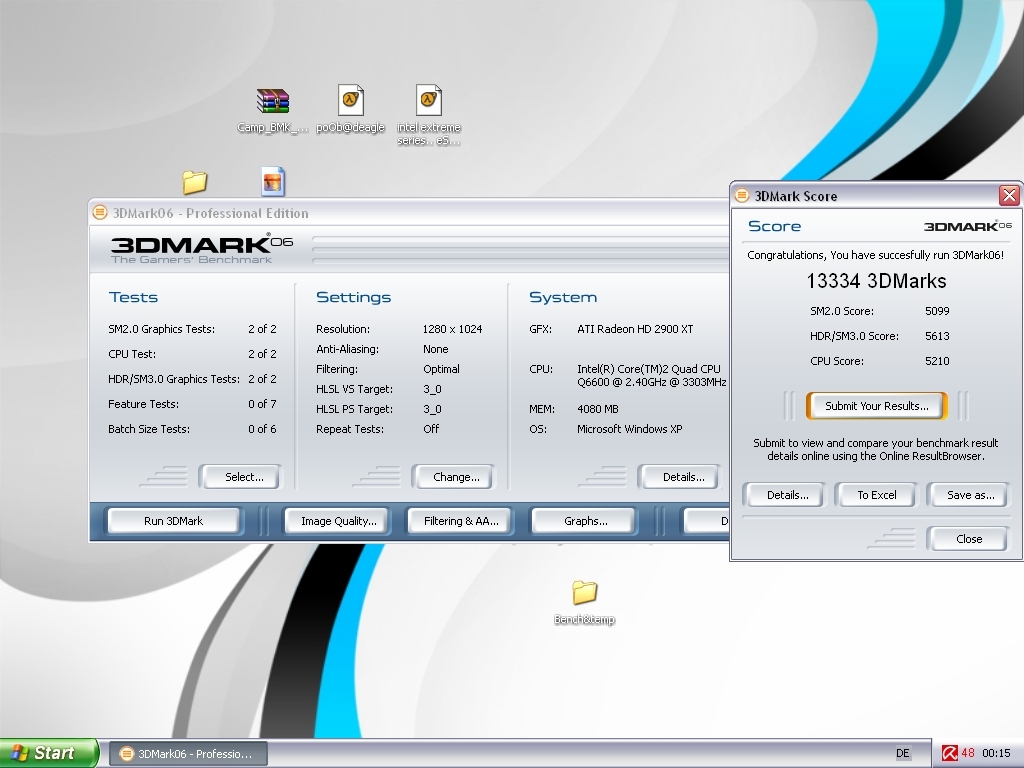Click the Resolution value 1280 x 1024
Screen dimensions: 1024x768
452,328
